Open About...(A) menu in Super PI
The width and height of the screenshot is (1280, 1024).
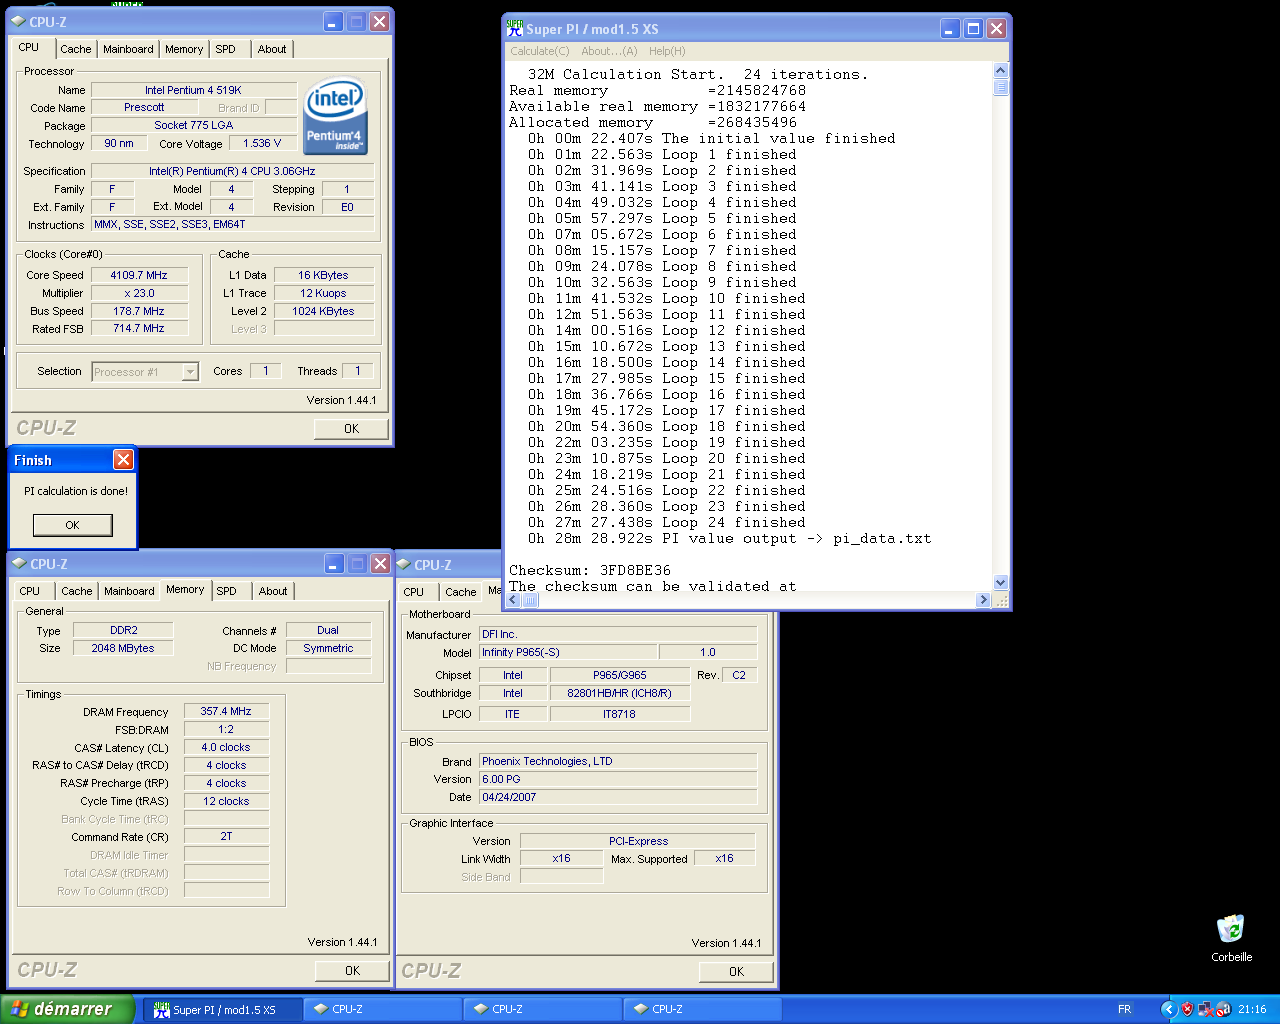tap(609, 51)
